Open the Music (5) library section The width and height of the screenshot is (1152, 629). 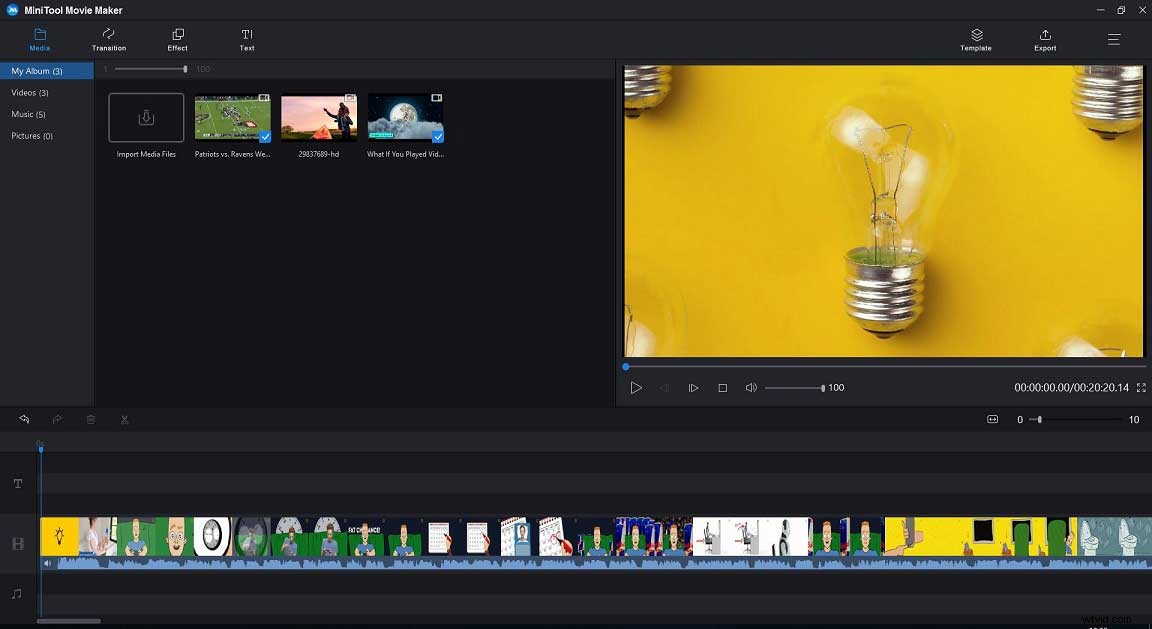(28, 114)
